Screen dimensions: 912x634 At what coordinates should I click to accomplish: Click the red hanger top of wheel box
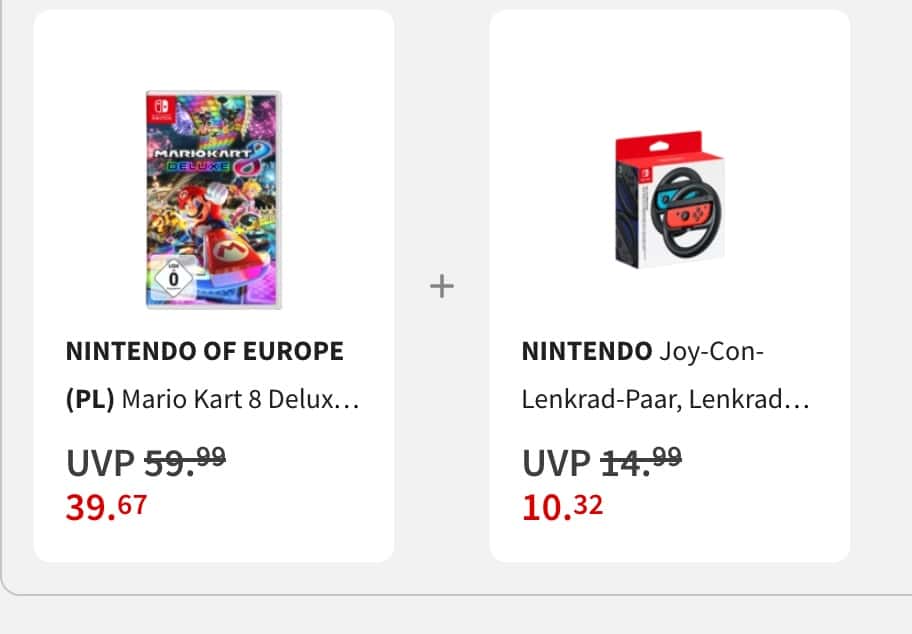click(659, 145)
